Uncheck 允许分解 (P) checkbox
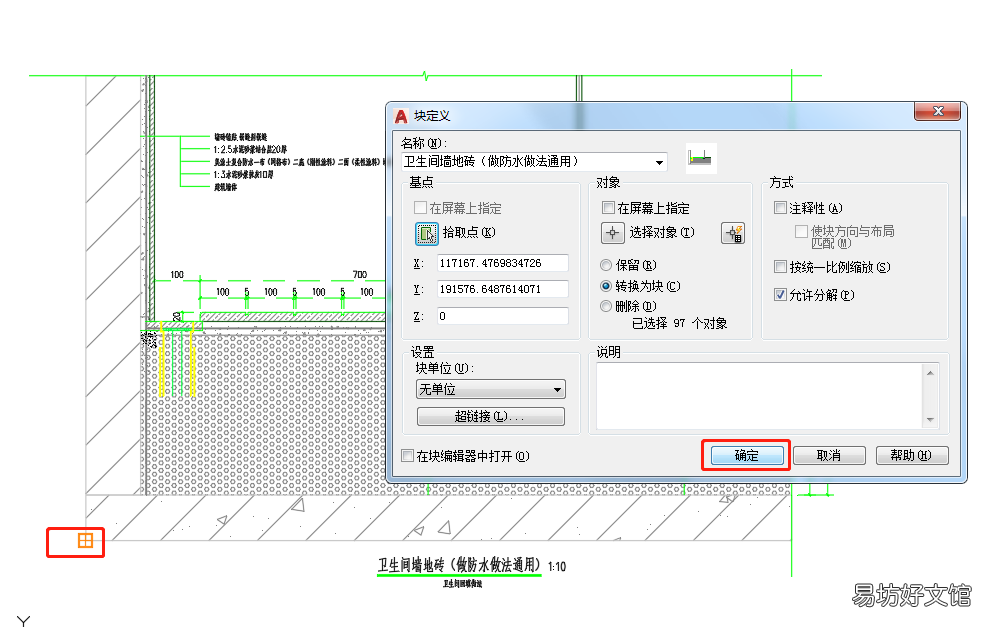The height and width of the screenshot is (627, 999). point(780,294)
